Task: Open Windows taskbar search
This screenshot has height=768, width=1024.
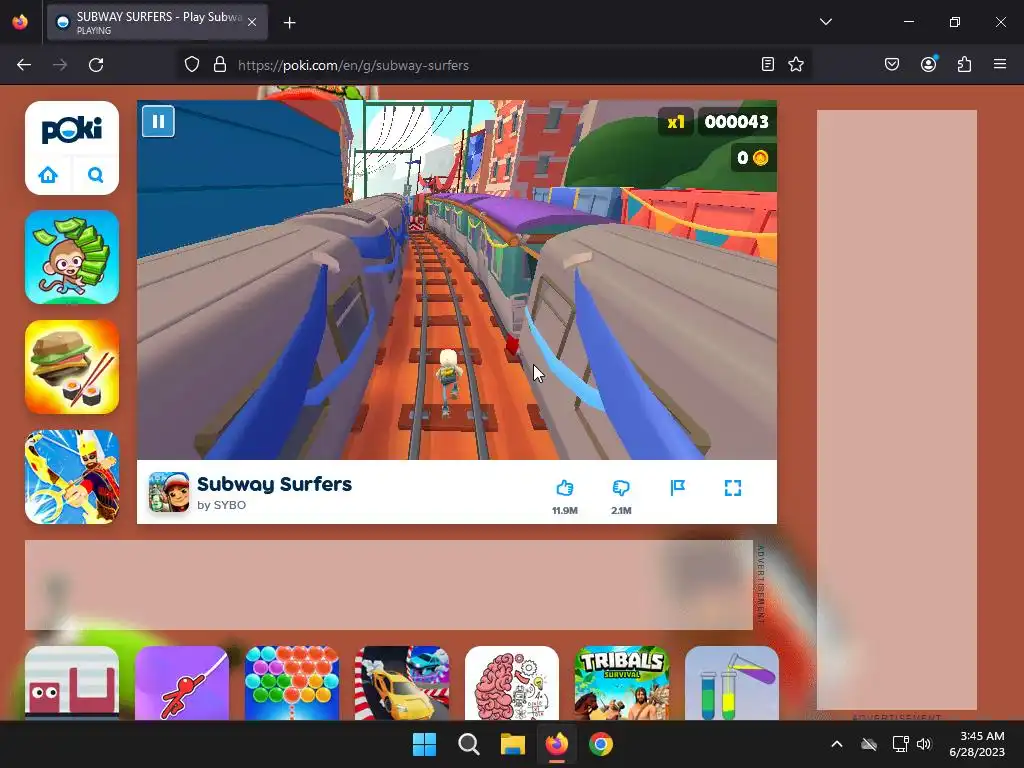Action: point(469,744)
